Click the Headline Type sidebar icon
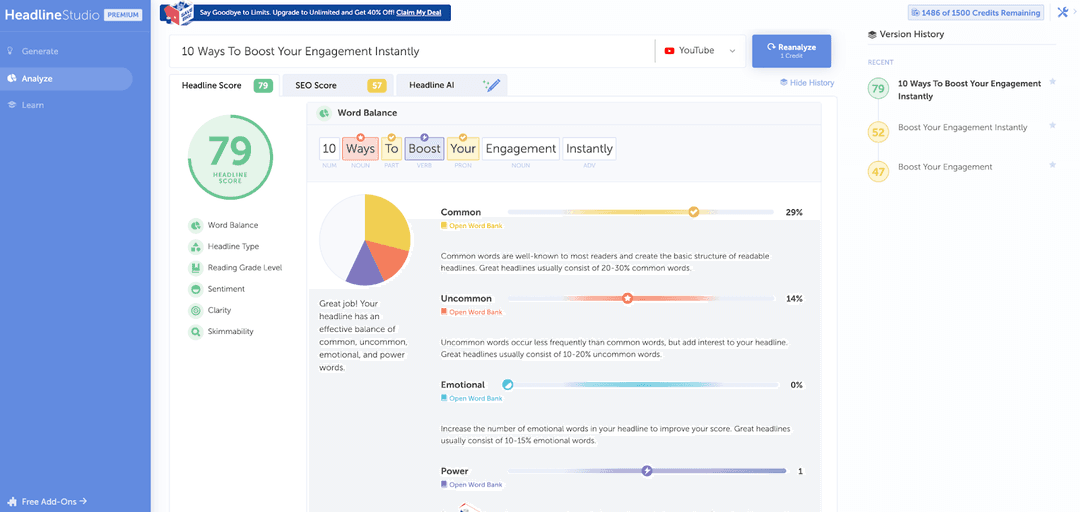1080x512 pixels. 196,247
